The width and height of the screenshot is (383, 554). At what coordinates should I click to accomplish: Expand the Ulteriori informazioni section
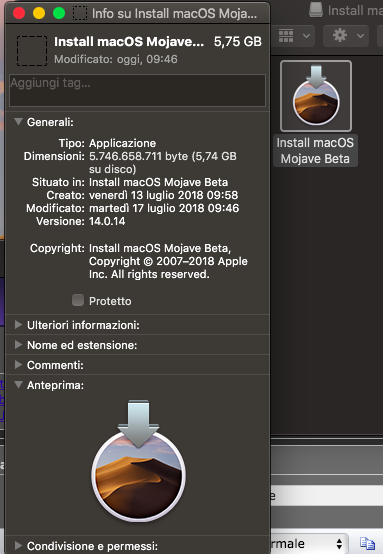(18, 325)
